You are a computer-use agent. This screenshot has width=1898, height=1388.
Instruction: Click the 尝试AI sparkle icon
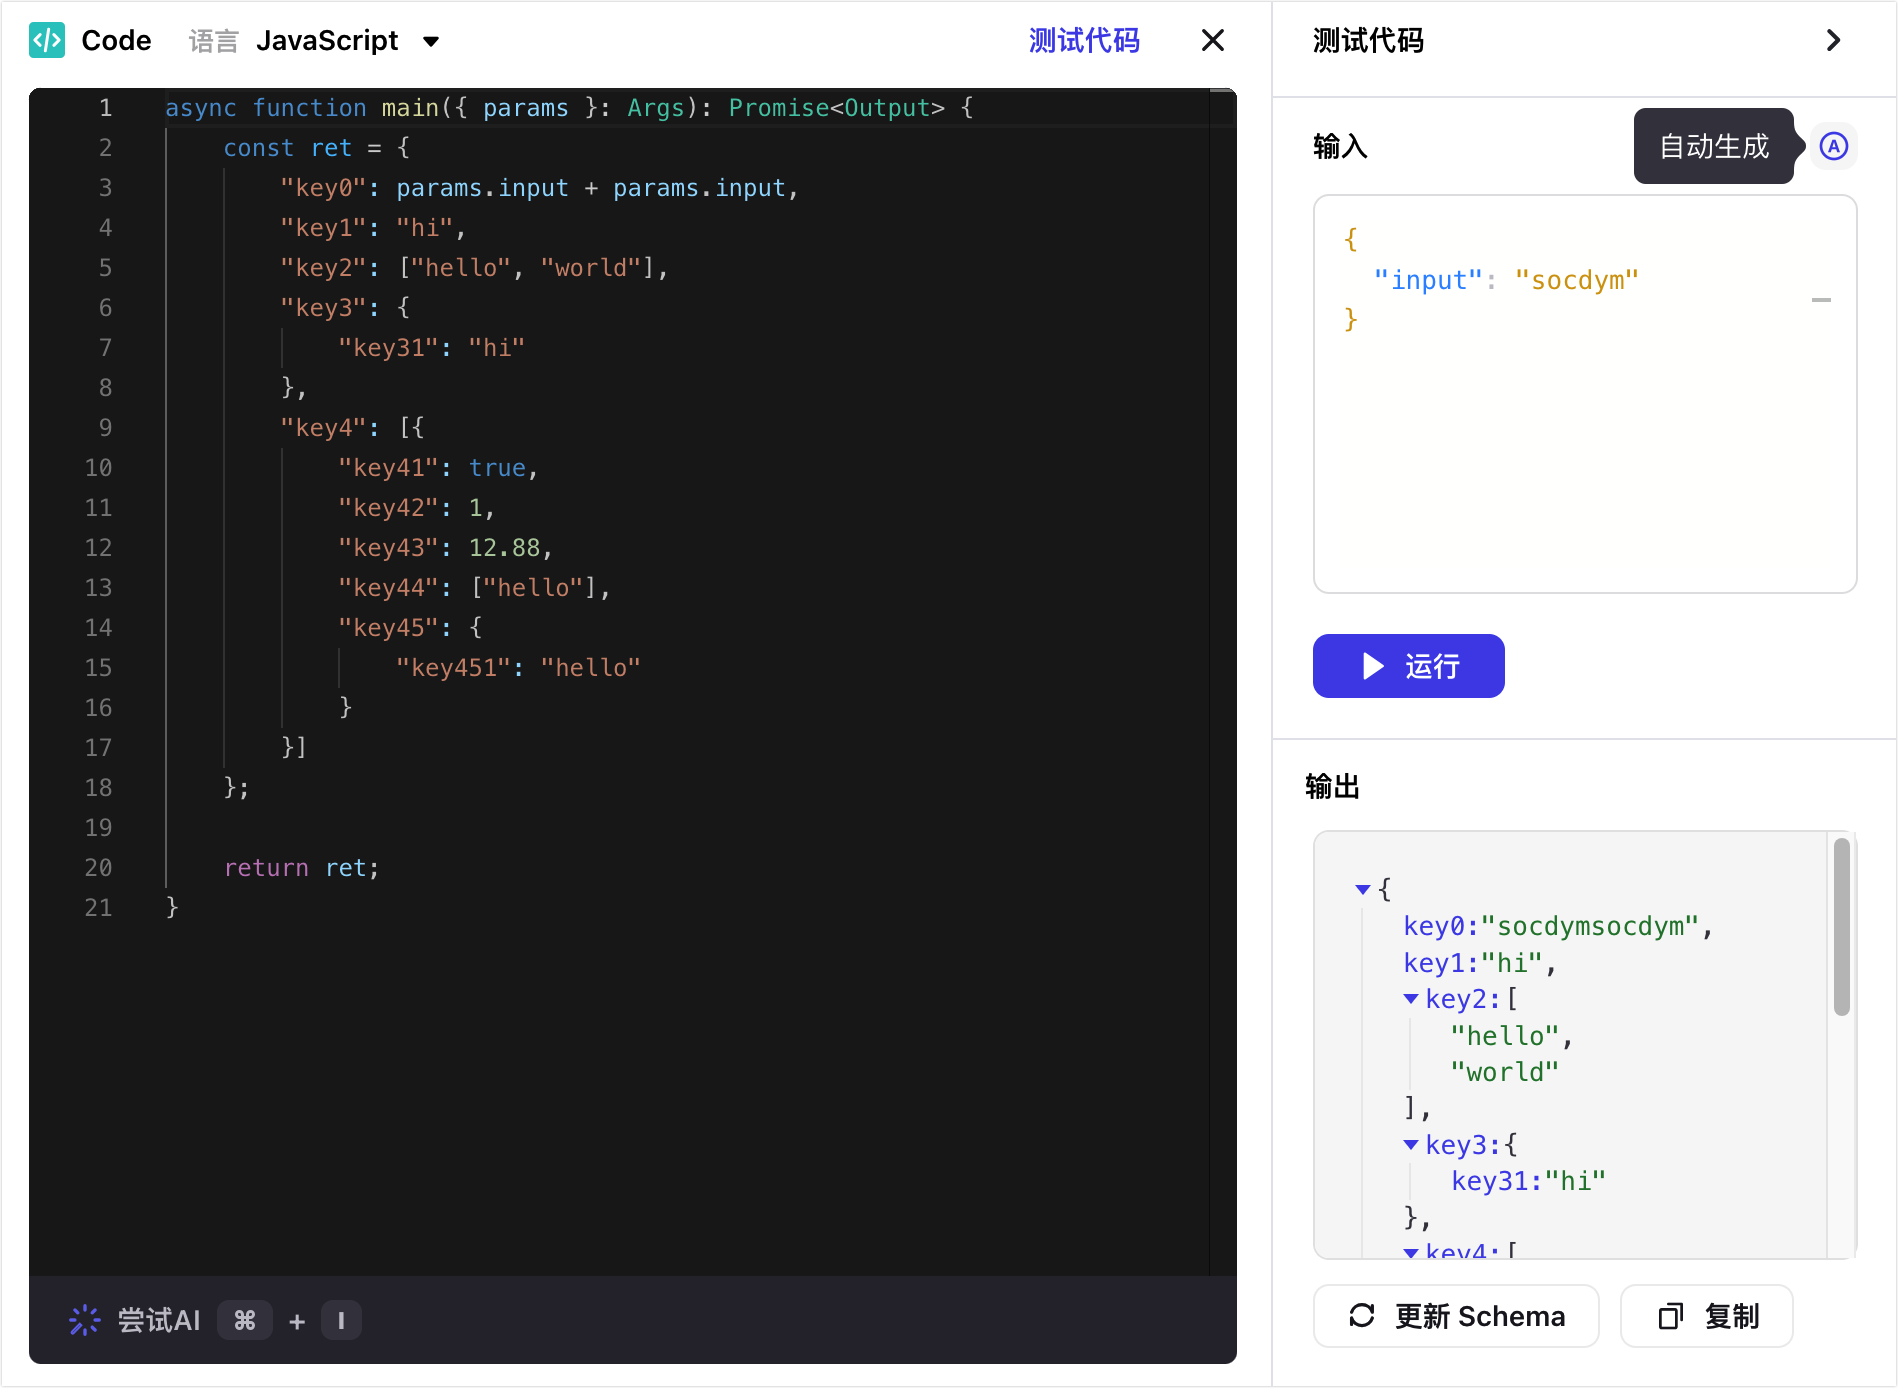[85, 1320]
